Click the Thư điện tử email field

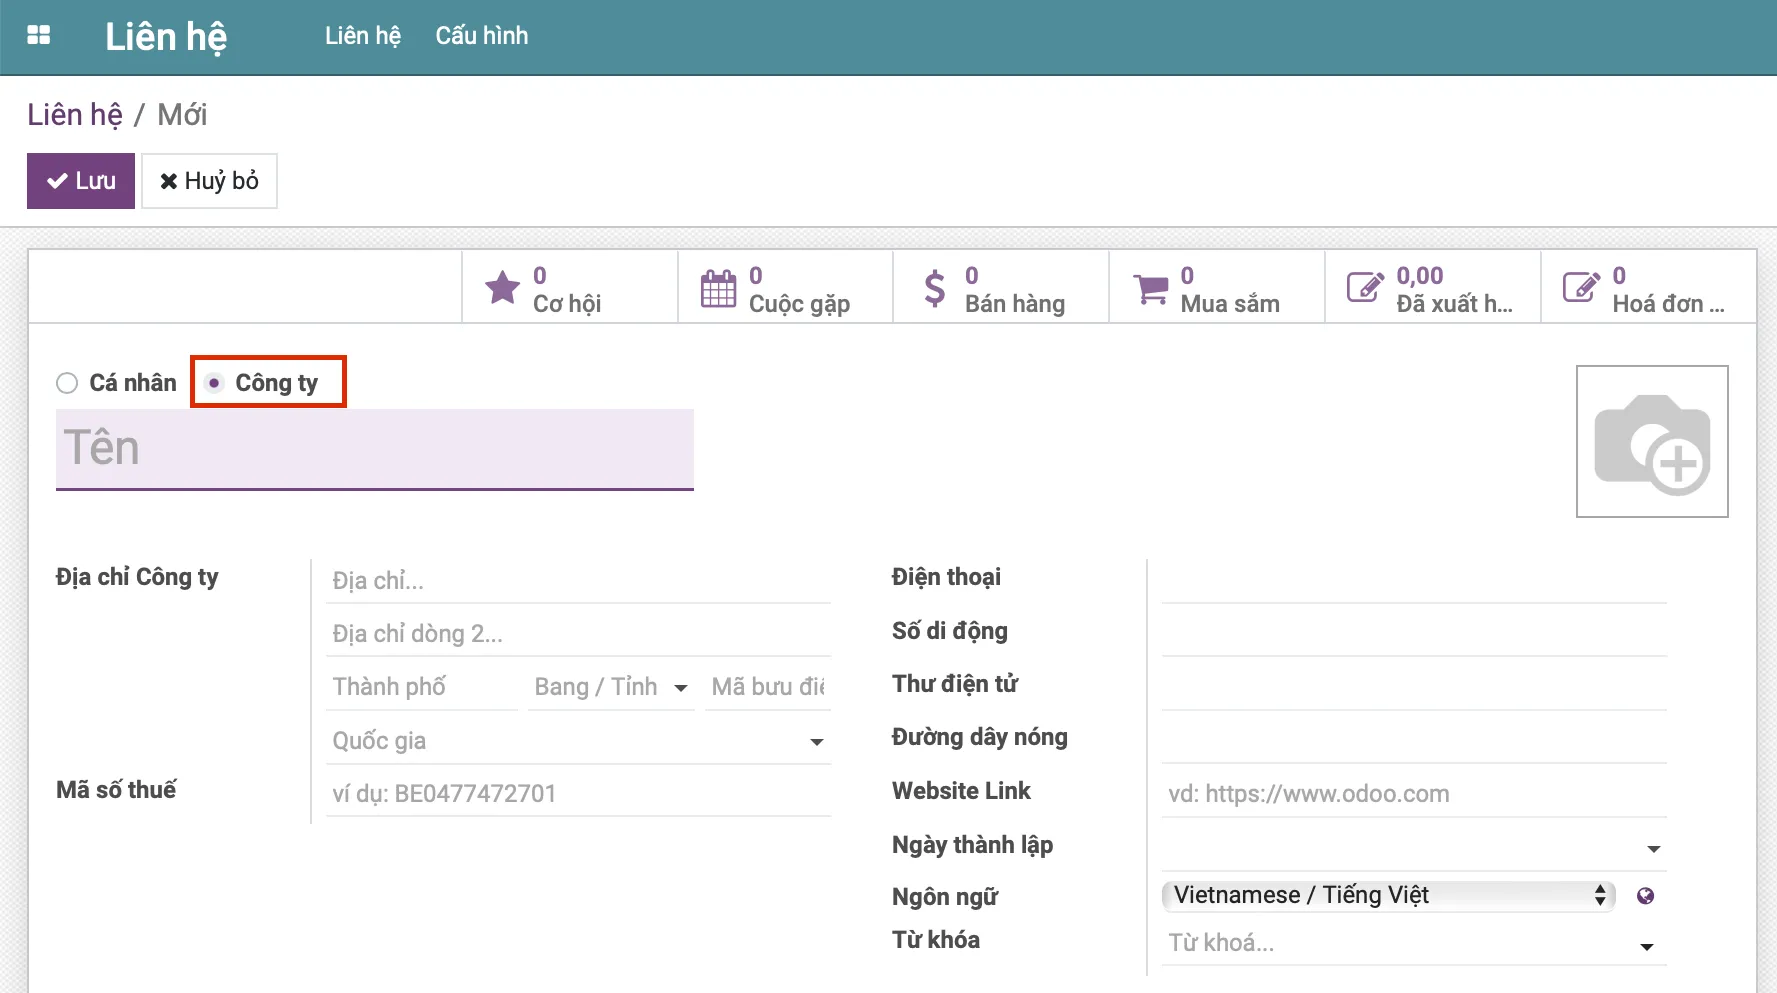1414,687
